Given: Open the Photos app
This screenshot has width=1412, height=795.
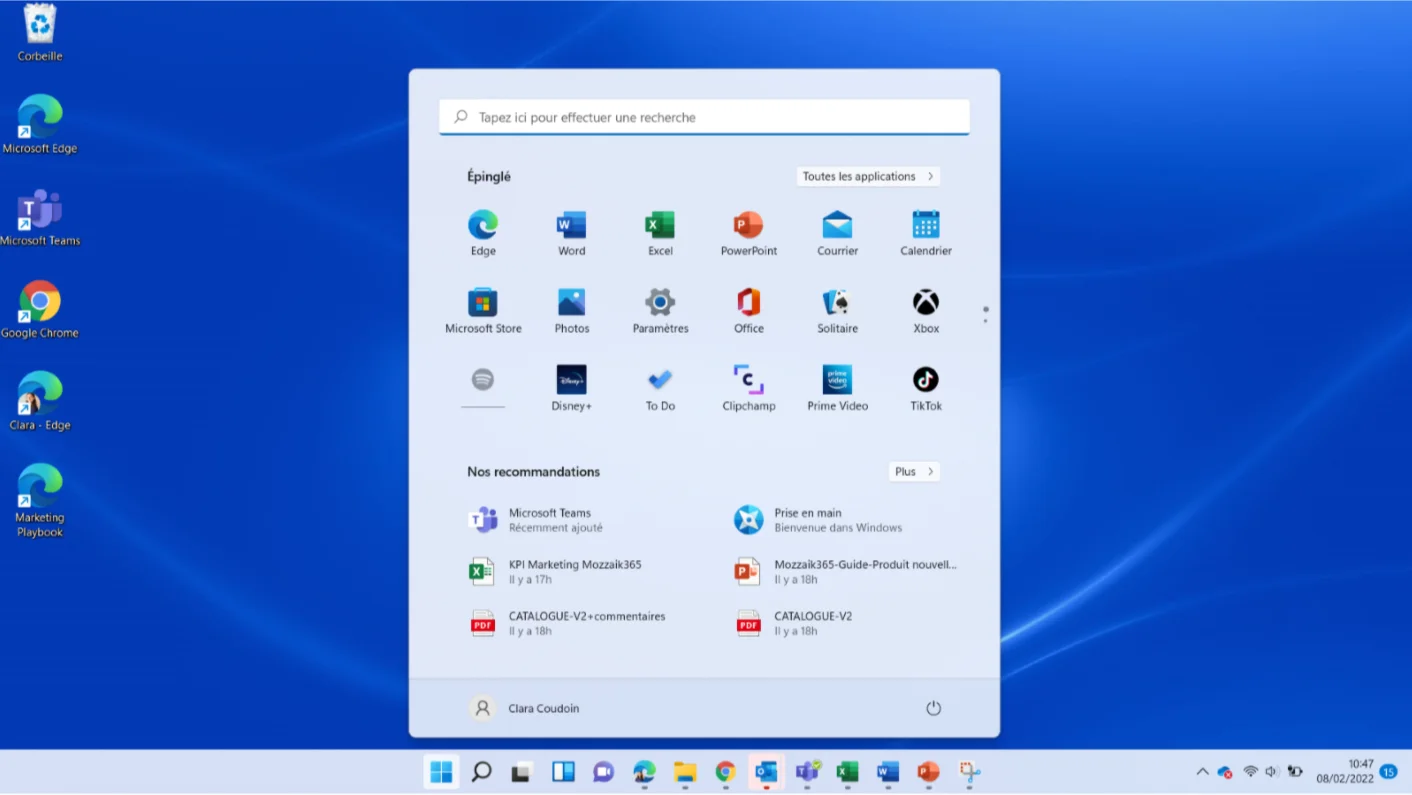Looking at the screenshot, I should coord(571,311).
